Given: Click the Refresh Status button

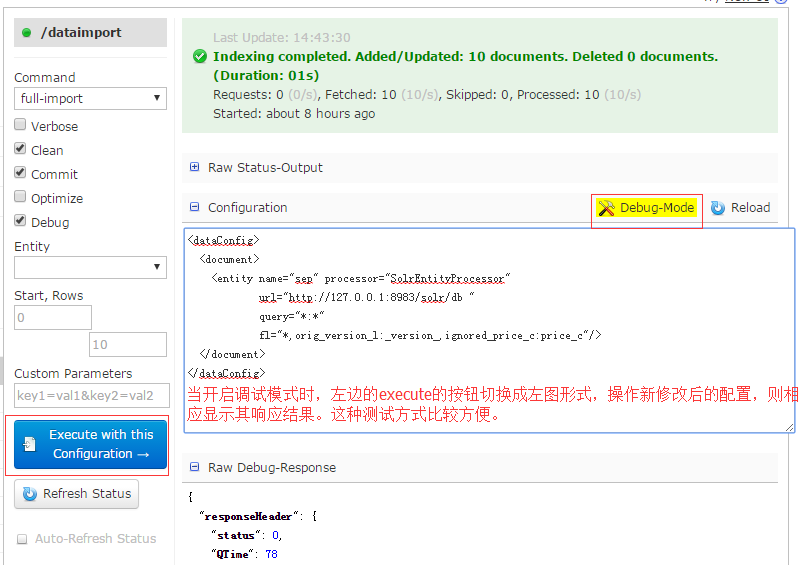Looking at the screenshot, I should (77, 494).
